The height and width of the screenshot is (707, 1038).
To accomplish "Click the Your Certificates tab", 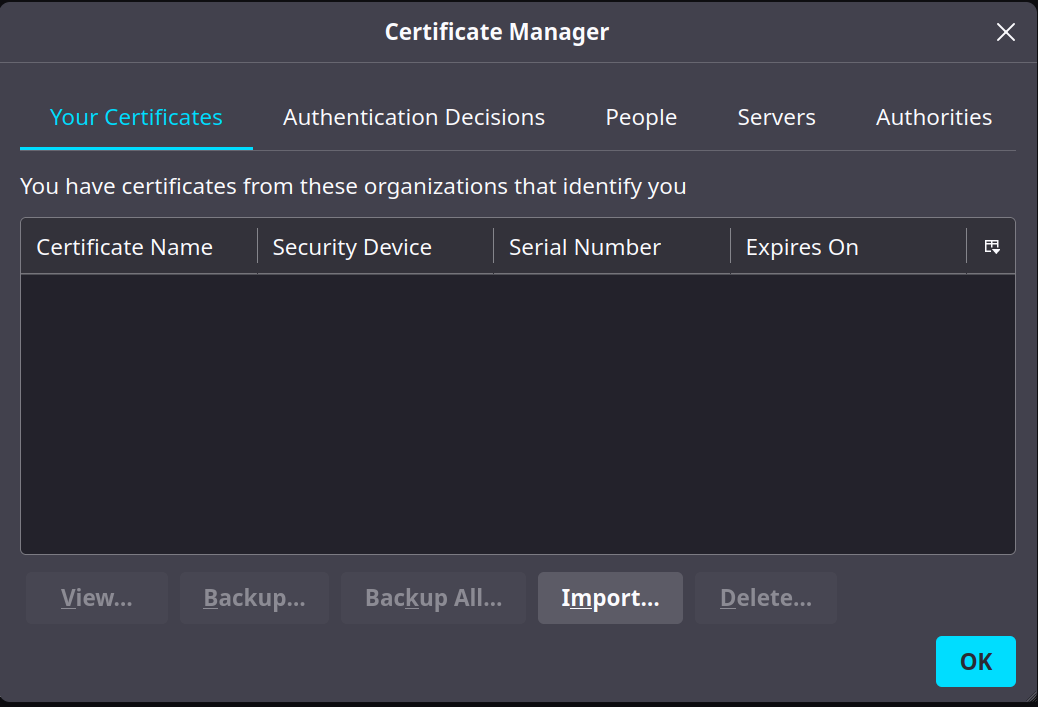I will (x=136, y=118).
